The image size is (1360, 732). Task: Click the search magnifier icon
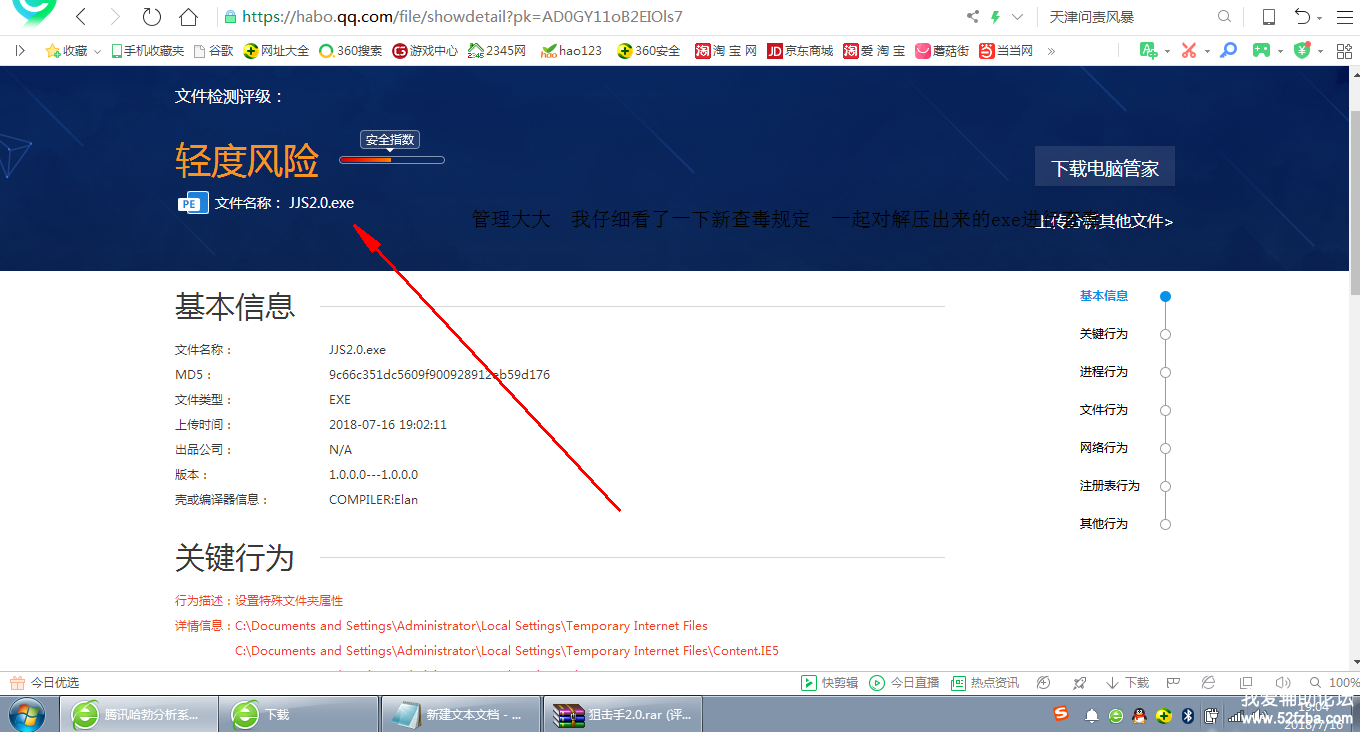(x=1224, y=17)
